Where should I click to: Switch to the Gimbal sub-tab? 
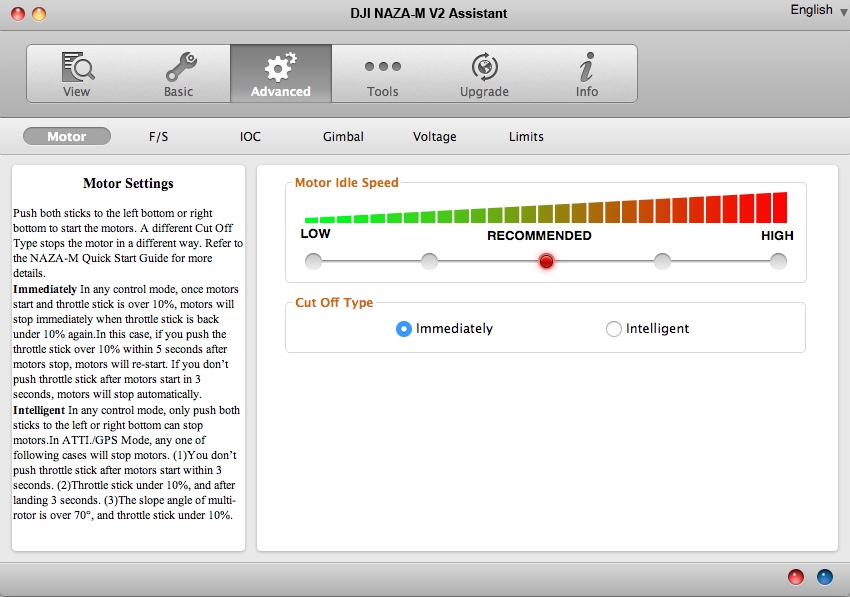pos(343,137)
